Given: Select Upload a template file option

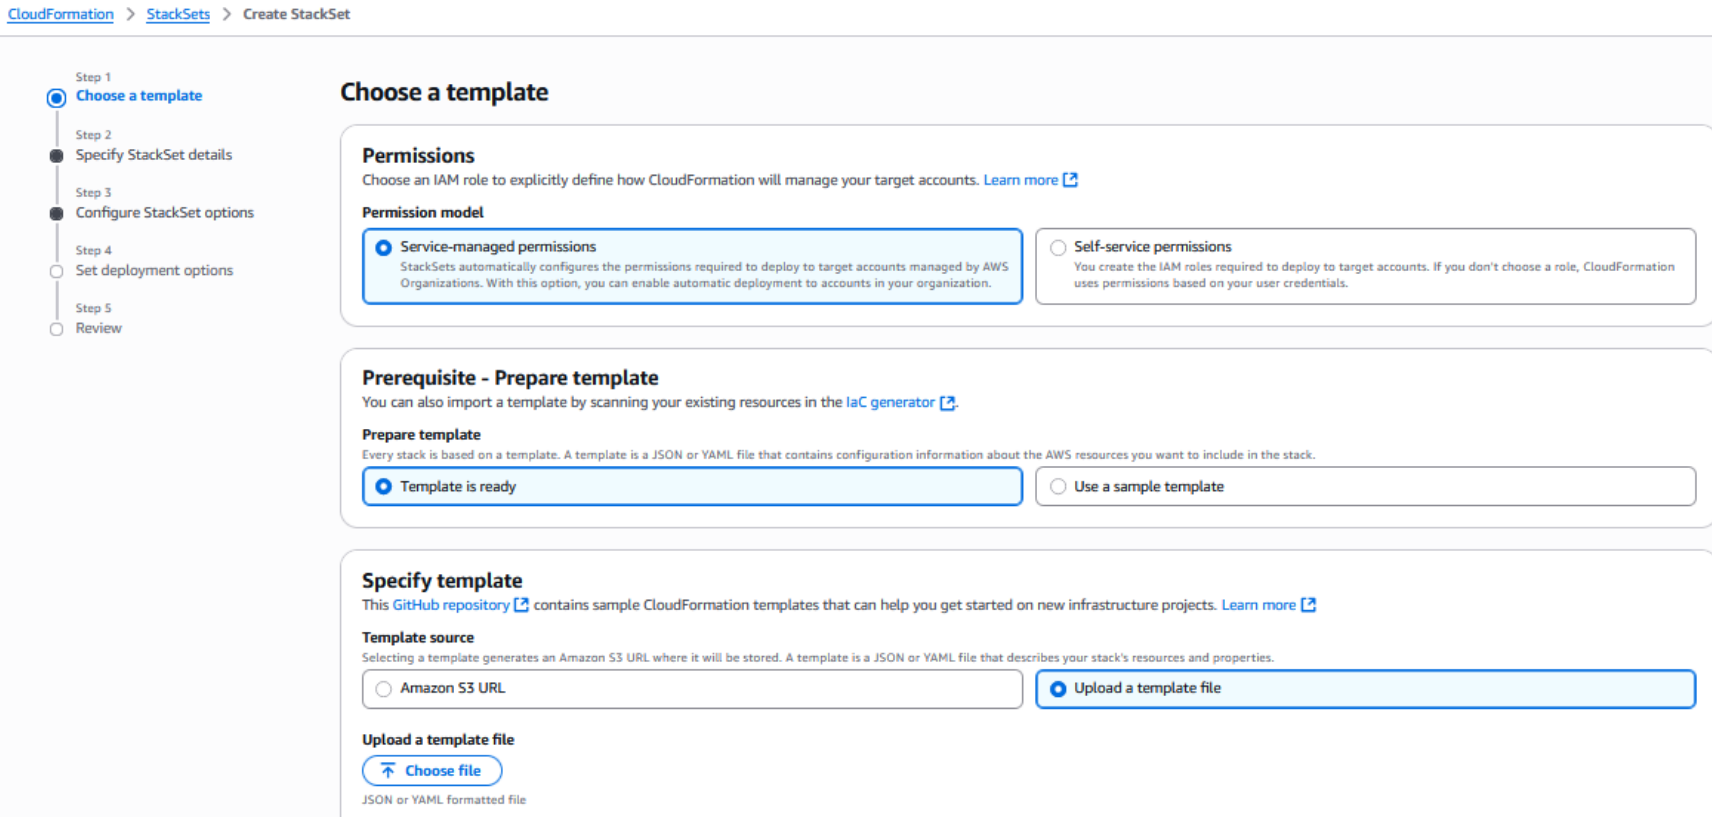Looking at the screenshot, I should [1365, 689].
